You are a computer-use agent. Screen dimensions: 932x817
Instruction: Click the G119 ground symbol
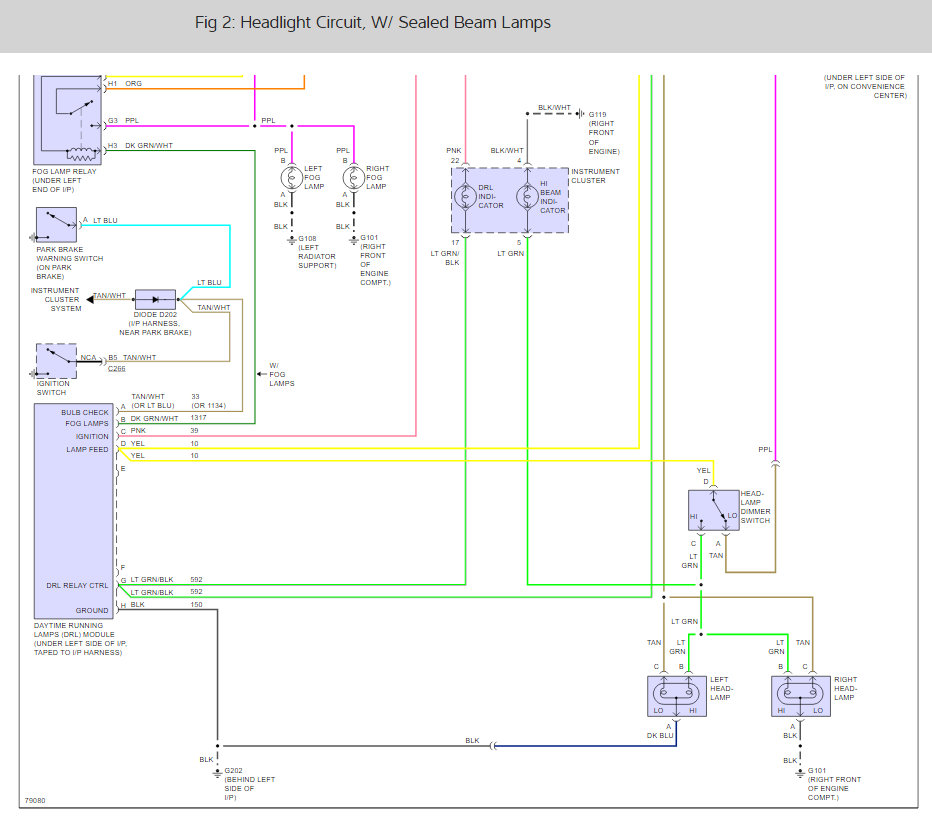click(x=580, y=113)
